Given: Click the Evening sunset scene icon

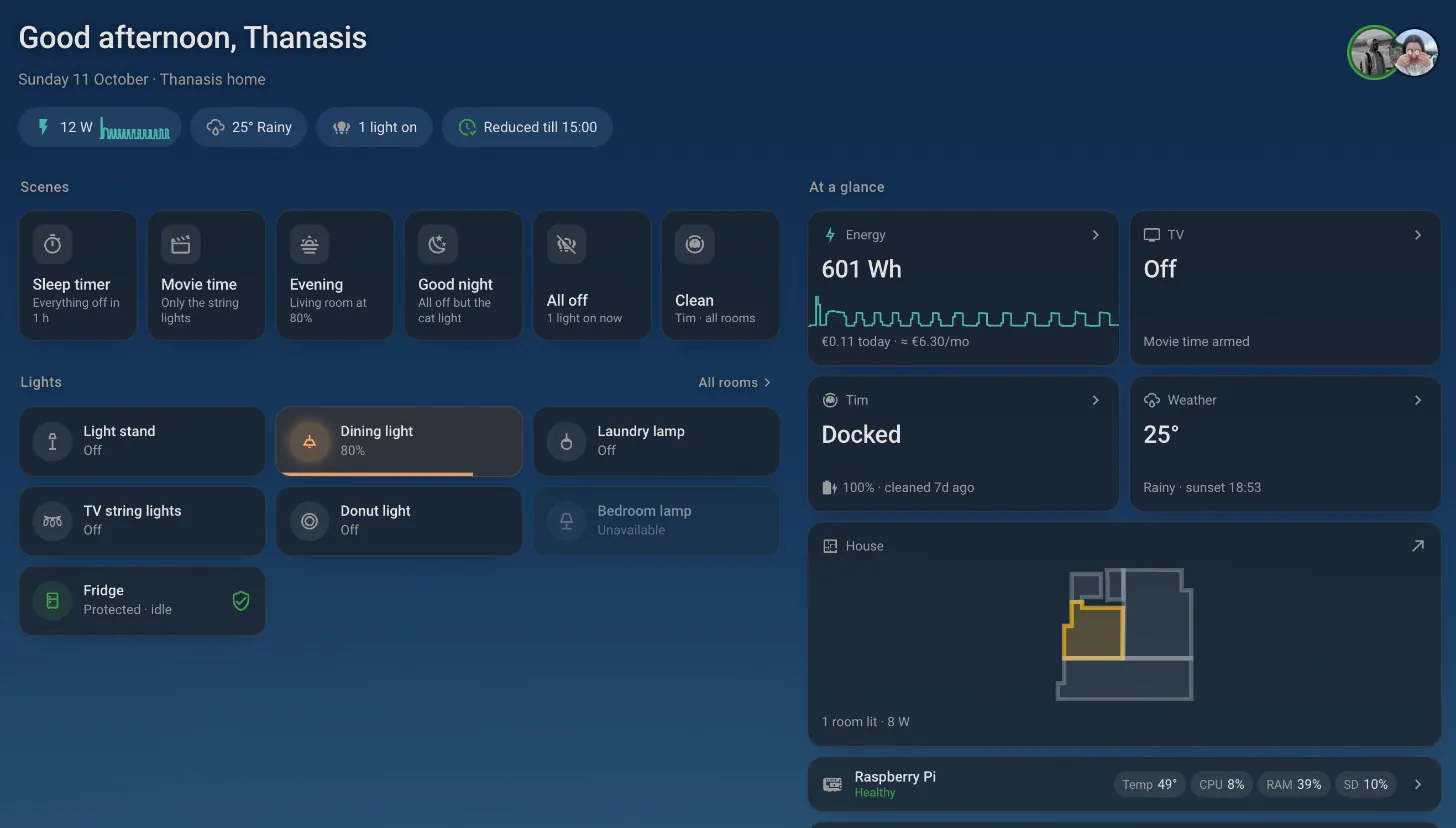Looking at the screenshot, I should [309, 244].
